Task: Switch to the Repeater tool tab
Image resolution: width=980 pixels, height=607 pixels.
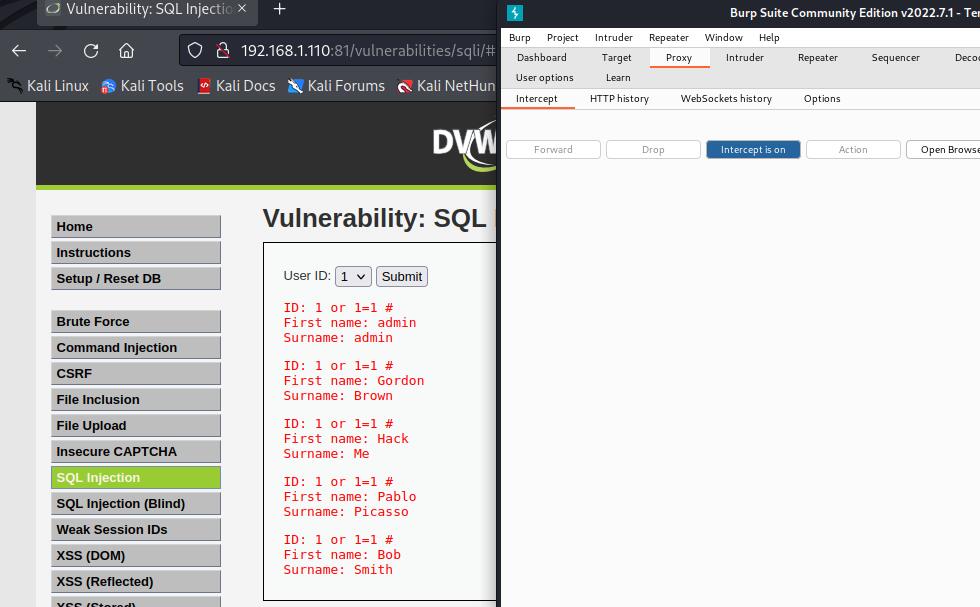Action: click(818, 58)
